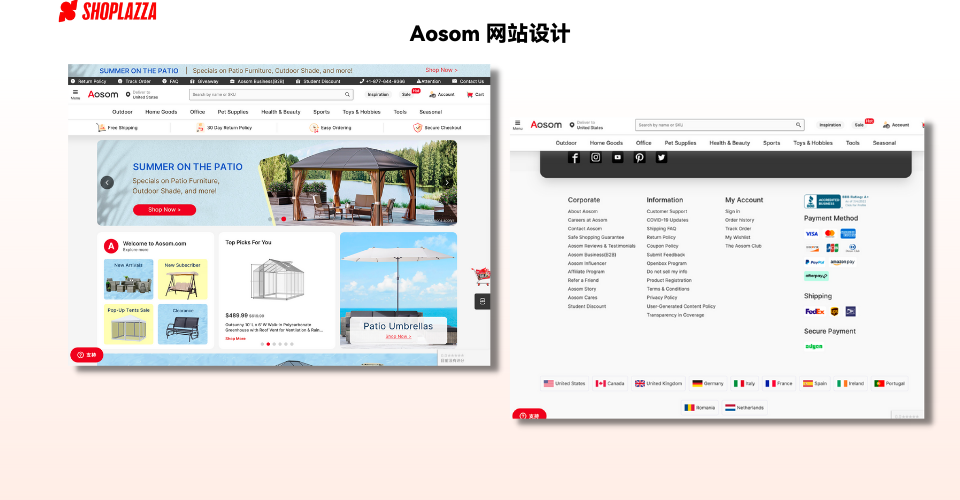The image size is (960, 500).
Task: Select Netherlands country button
Action: click(744, 408)
